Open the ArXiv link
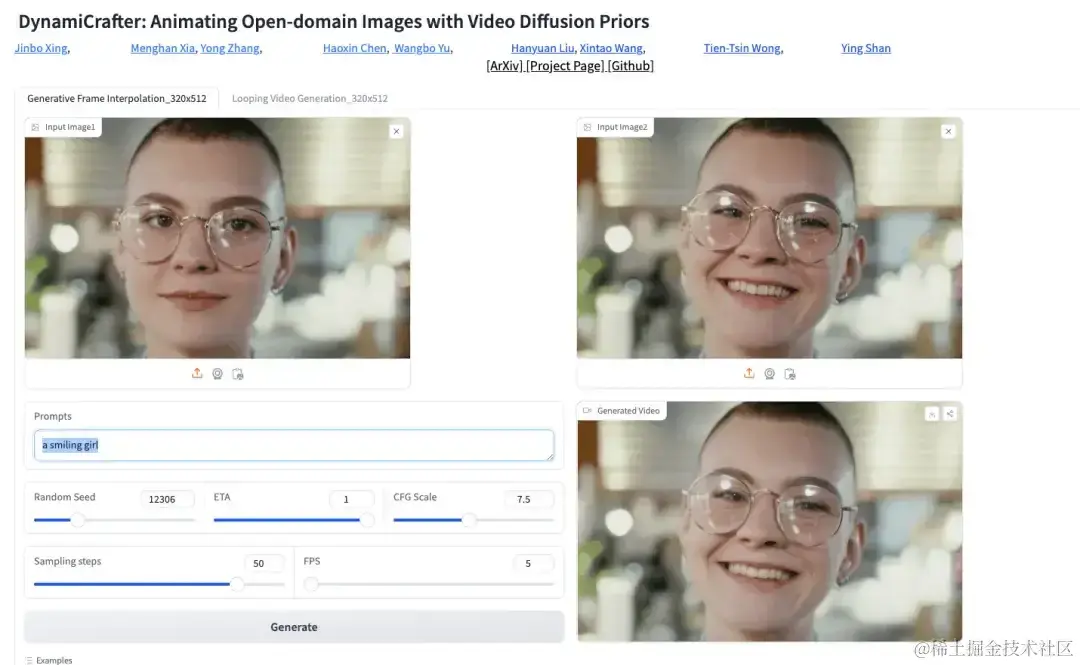 [505, 66]
